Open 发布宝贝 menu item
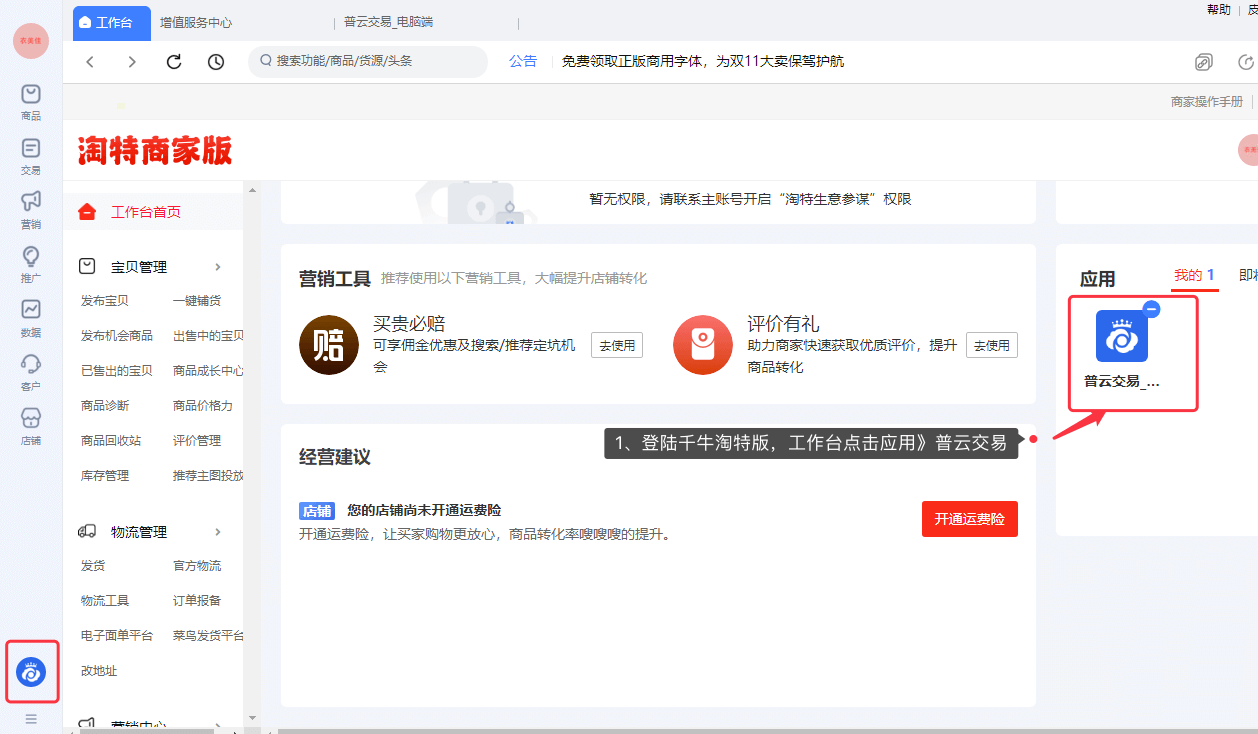Screen dimensions: 1258x734 click(x=105, y=301)
